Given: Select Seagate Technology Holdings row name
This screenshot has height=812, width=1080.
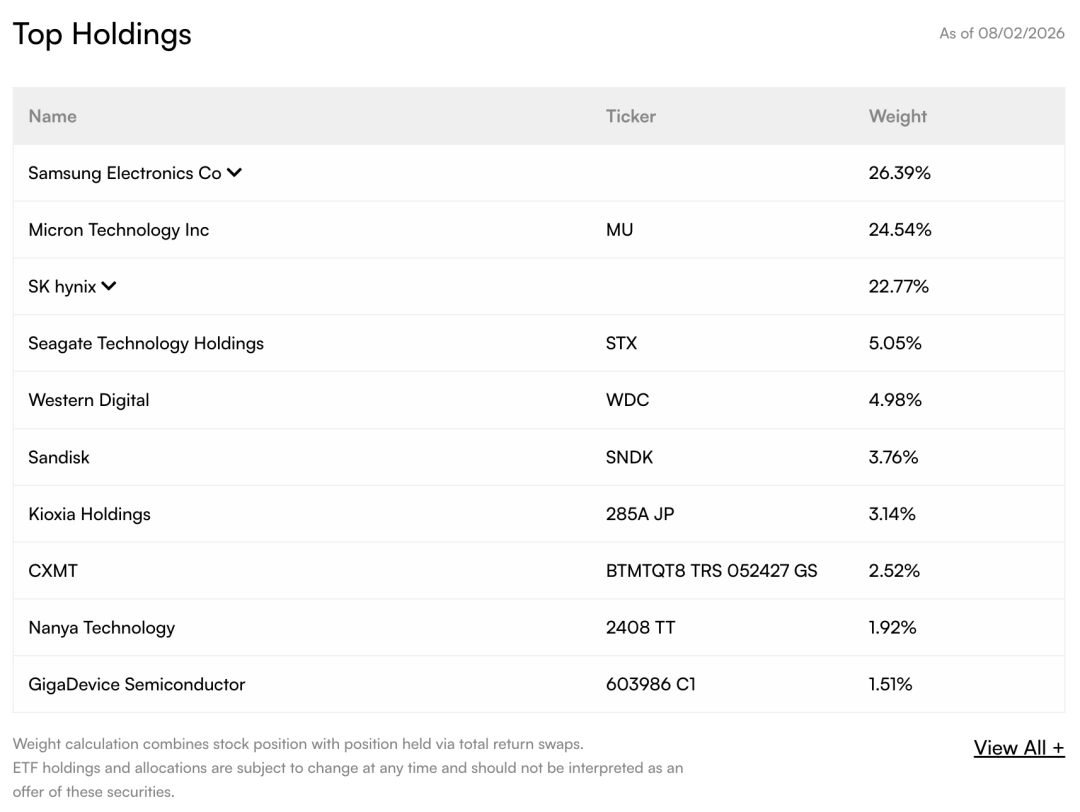Looking at the screenshot, I should point(146,344).
